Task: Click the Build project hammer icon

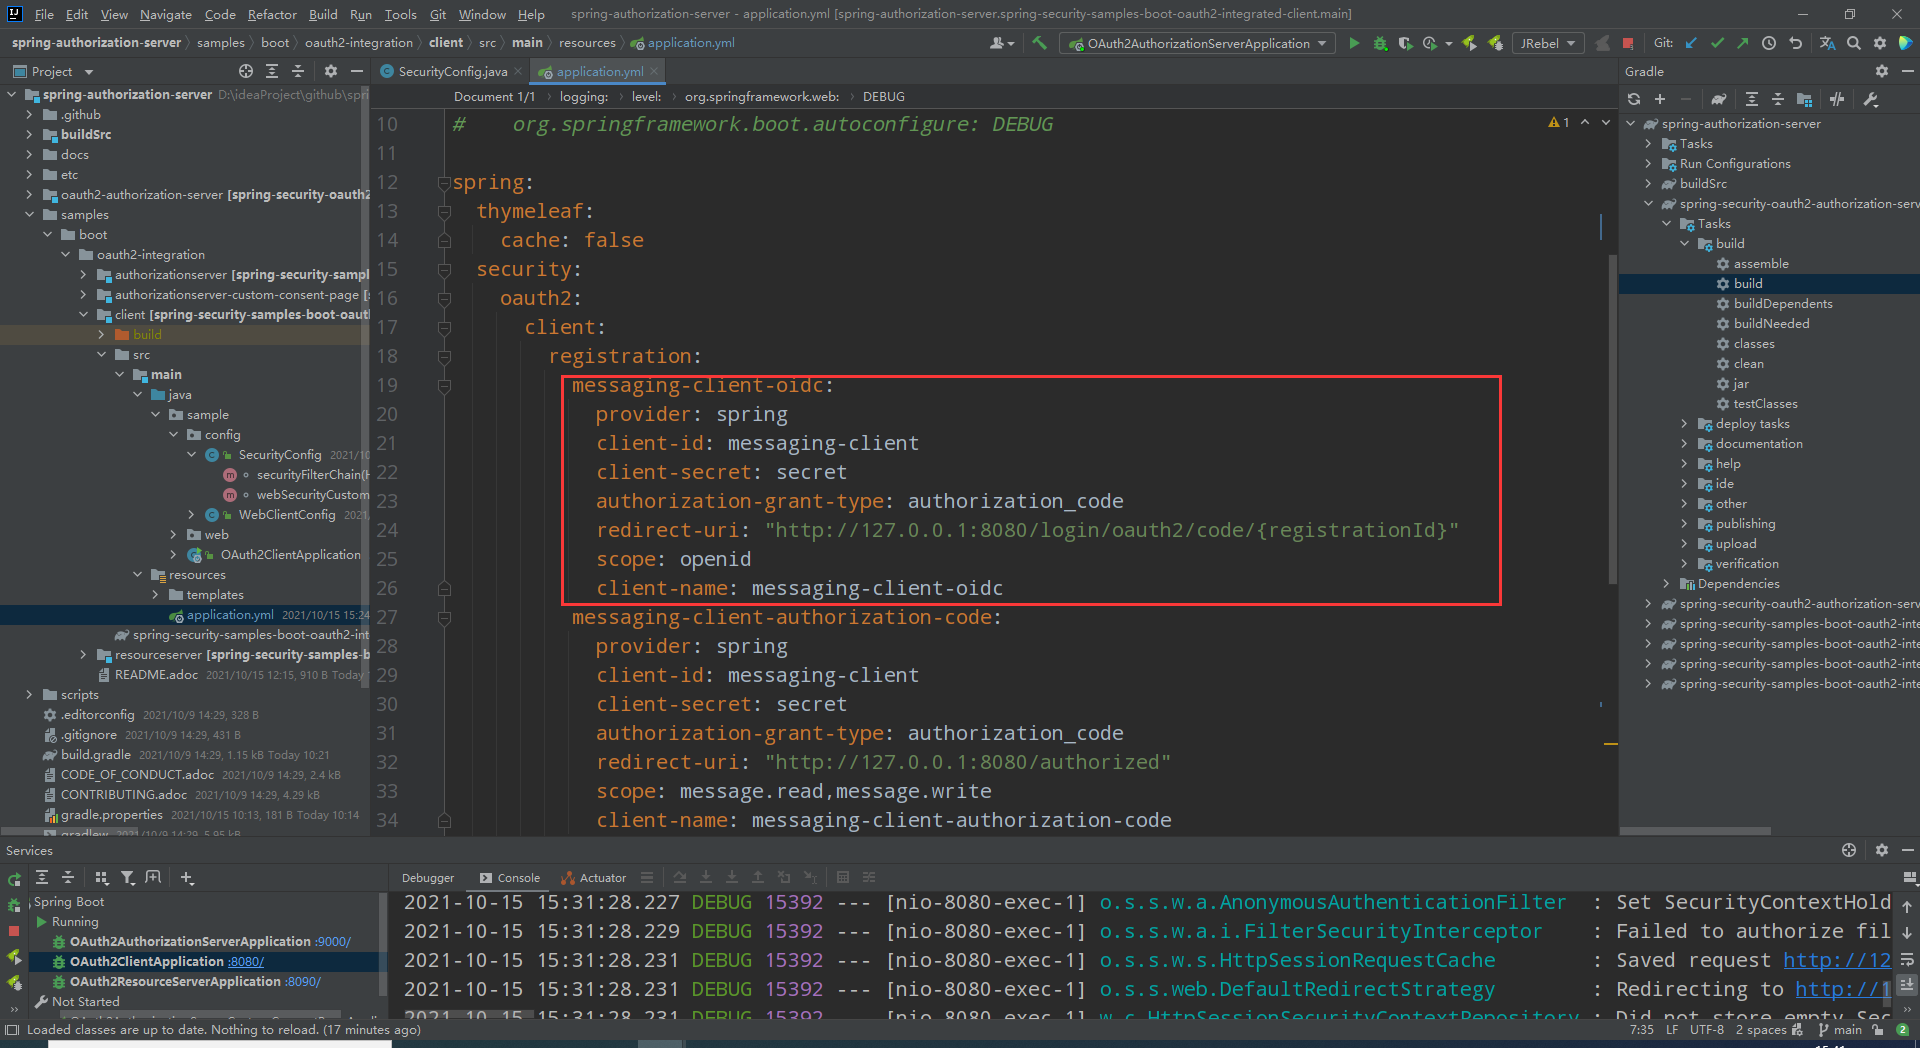Action: coord(1040,43)
